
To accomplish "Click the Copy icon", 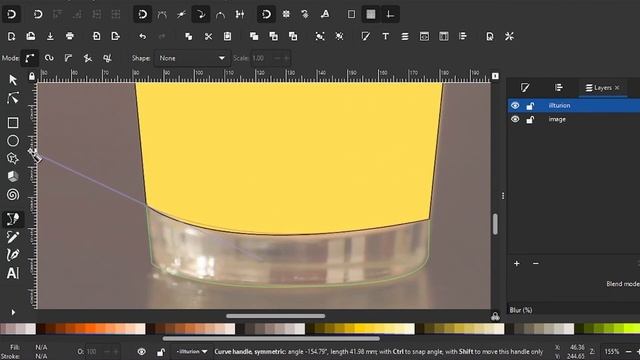I will [x=189, y=36].
